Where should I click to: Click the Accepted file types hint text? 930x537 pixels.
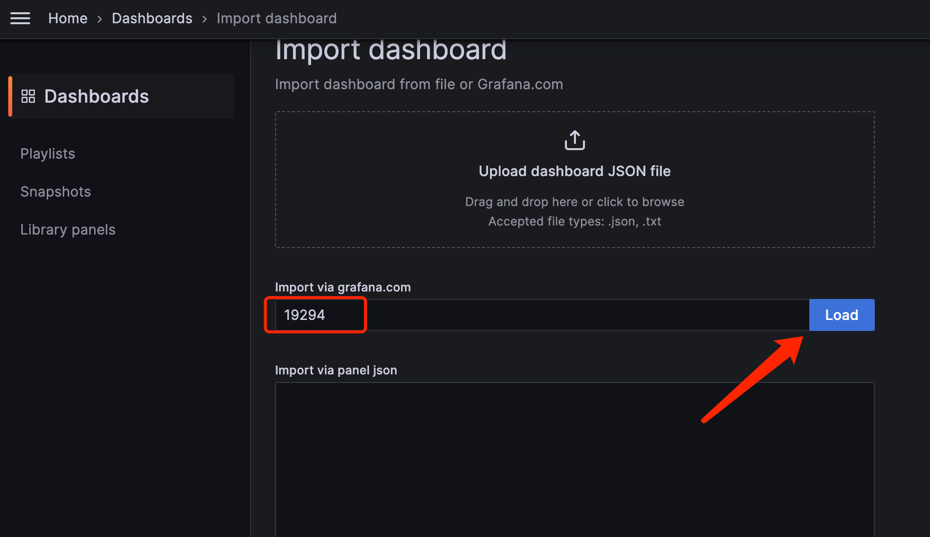click(574, 222)
